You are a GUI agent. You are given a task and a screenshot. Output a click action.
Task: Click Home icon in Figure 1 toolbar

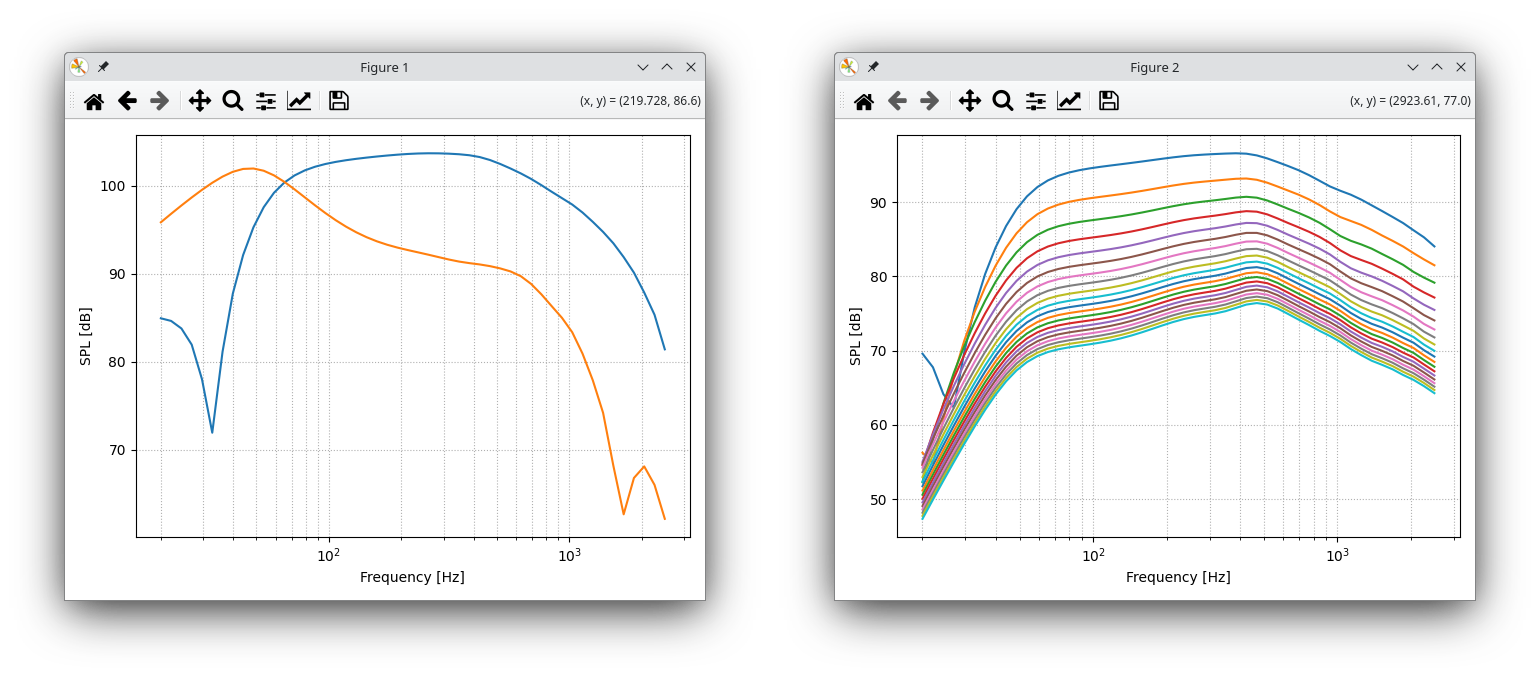pyautogui.click(x=94, y=101)
